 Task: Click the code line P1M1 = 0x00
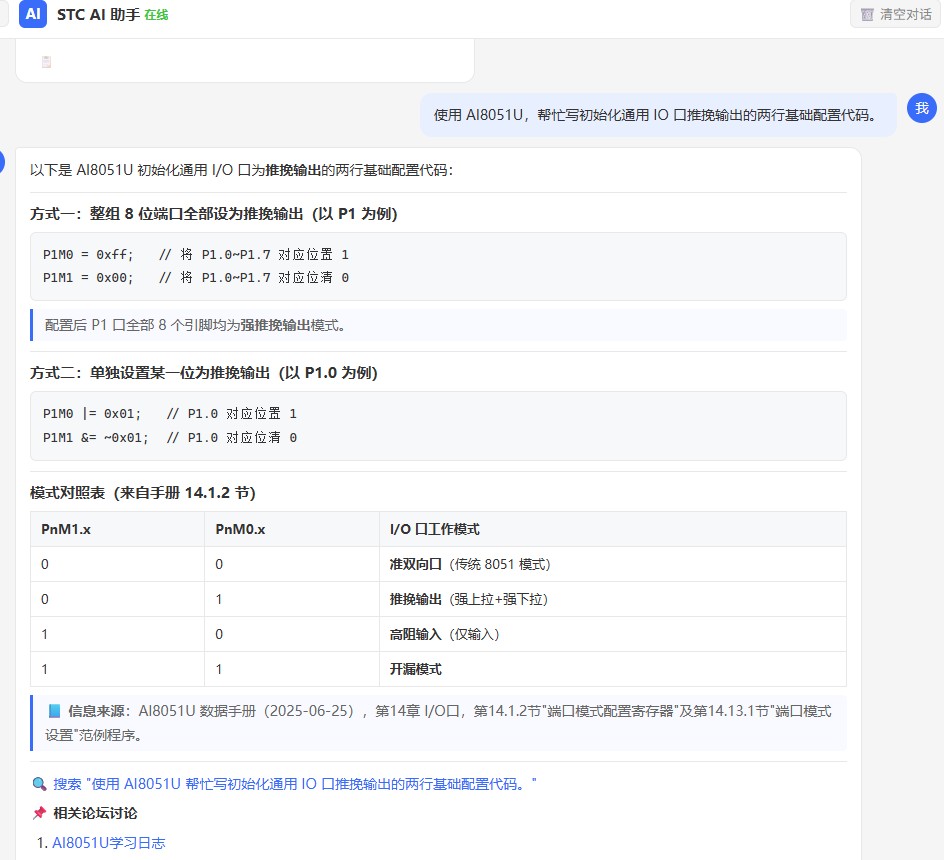196,278
